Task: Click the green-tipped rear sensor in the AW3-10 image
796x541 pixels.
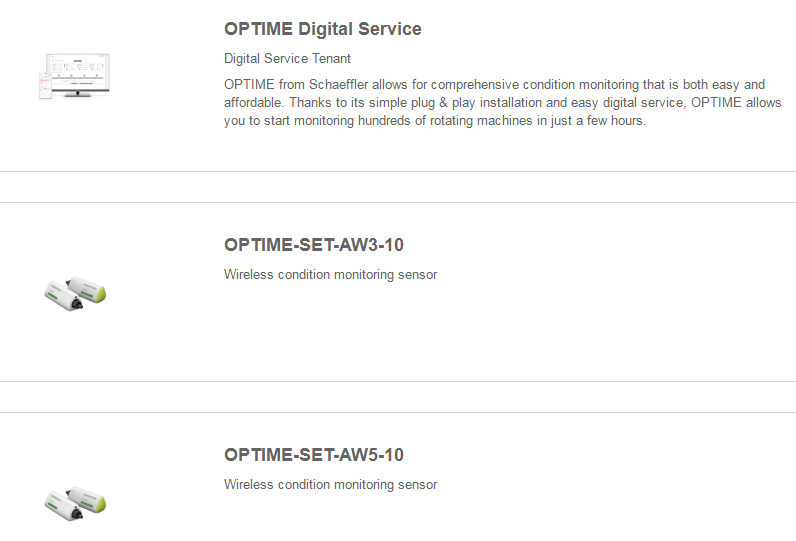Action: pyautogui.click(x=87, y=288)
